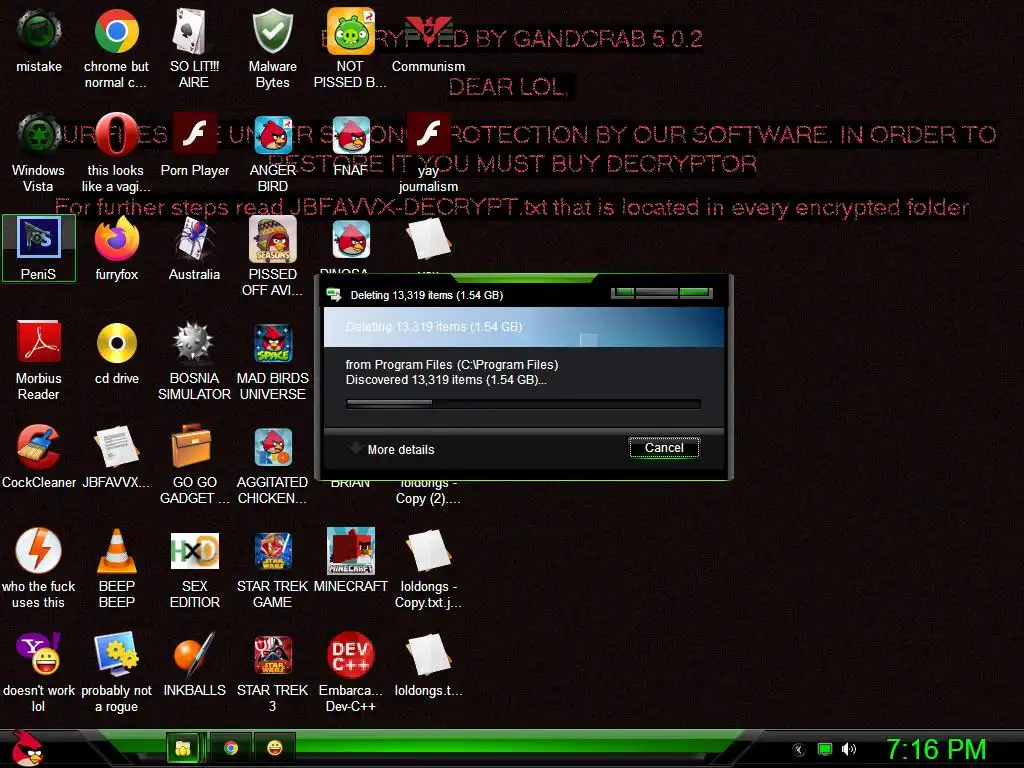Open Chrome from the taskbar
The height and width of the screenshot is (768, 1024).
[231, 748]
